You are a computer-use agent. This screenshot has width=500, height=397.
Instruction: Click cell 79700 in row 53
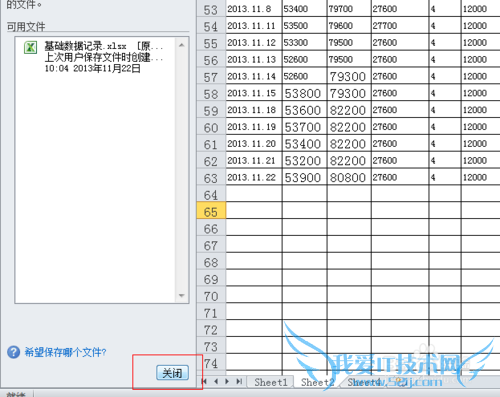pyautogui.click(x=349, y=9)
